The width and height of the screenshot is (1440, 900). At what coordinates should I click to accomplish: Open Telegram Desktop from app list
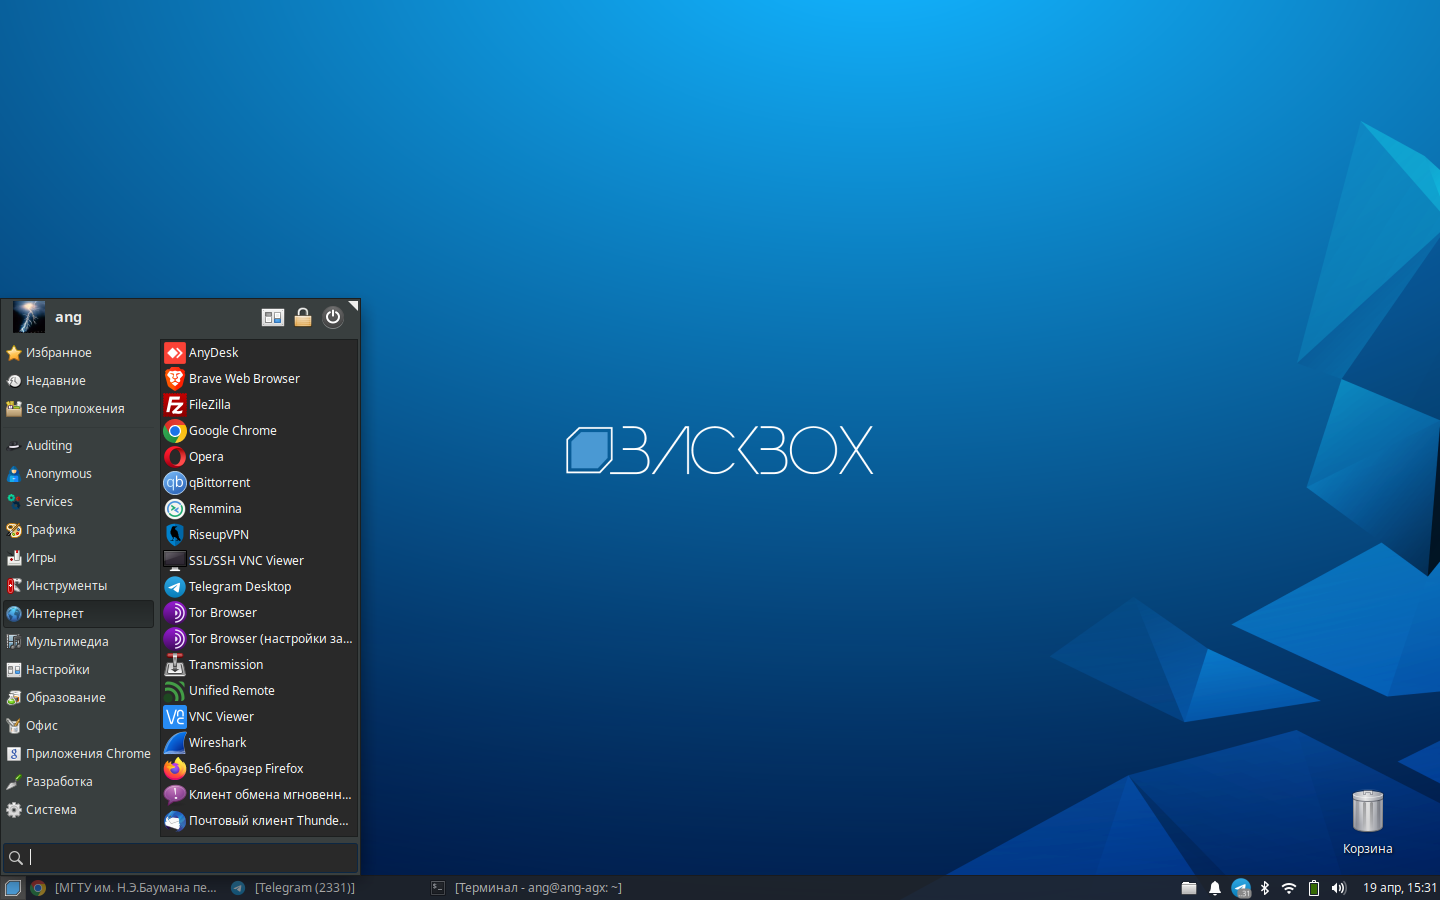tap(259, 587)
